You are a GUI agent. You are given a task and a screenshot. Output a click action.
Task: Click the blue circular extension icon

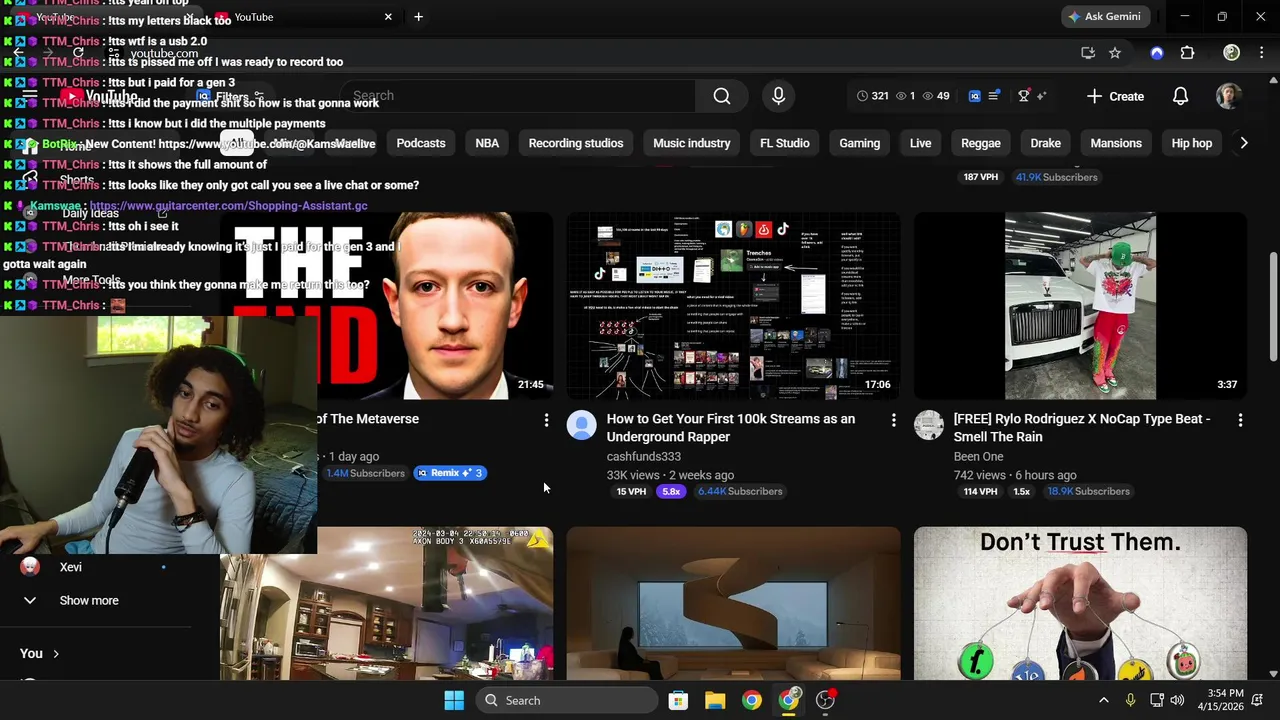(1157, 53)
